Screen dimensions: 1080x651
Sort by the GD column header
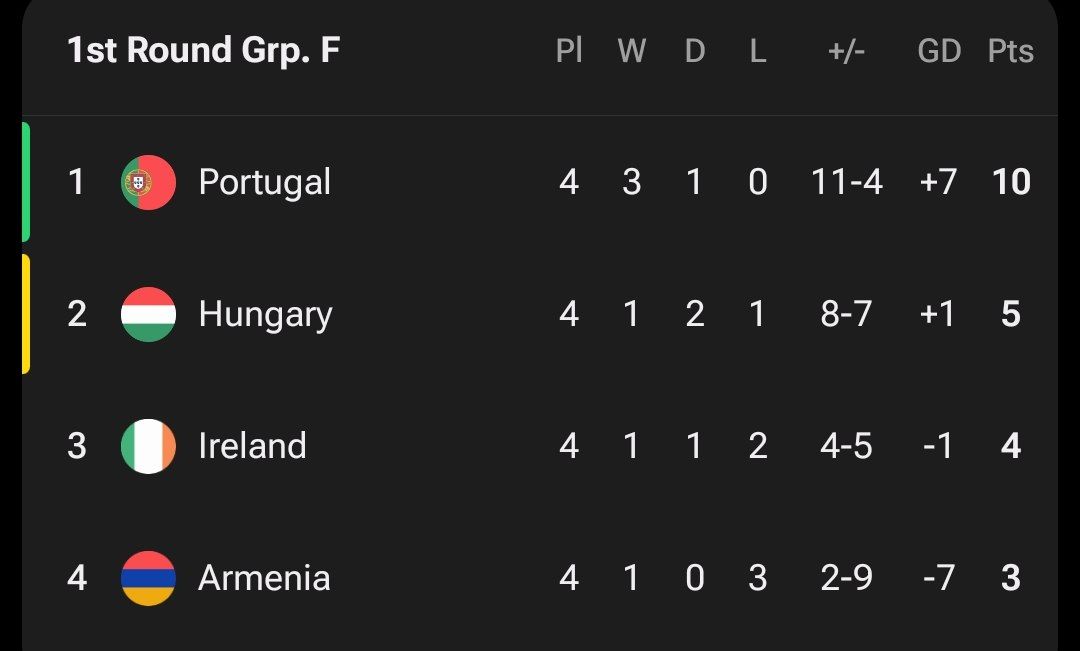tap(939, 51)
